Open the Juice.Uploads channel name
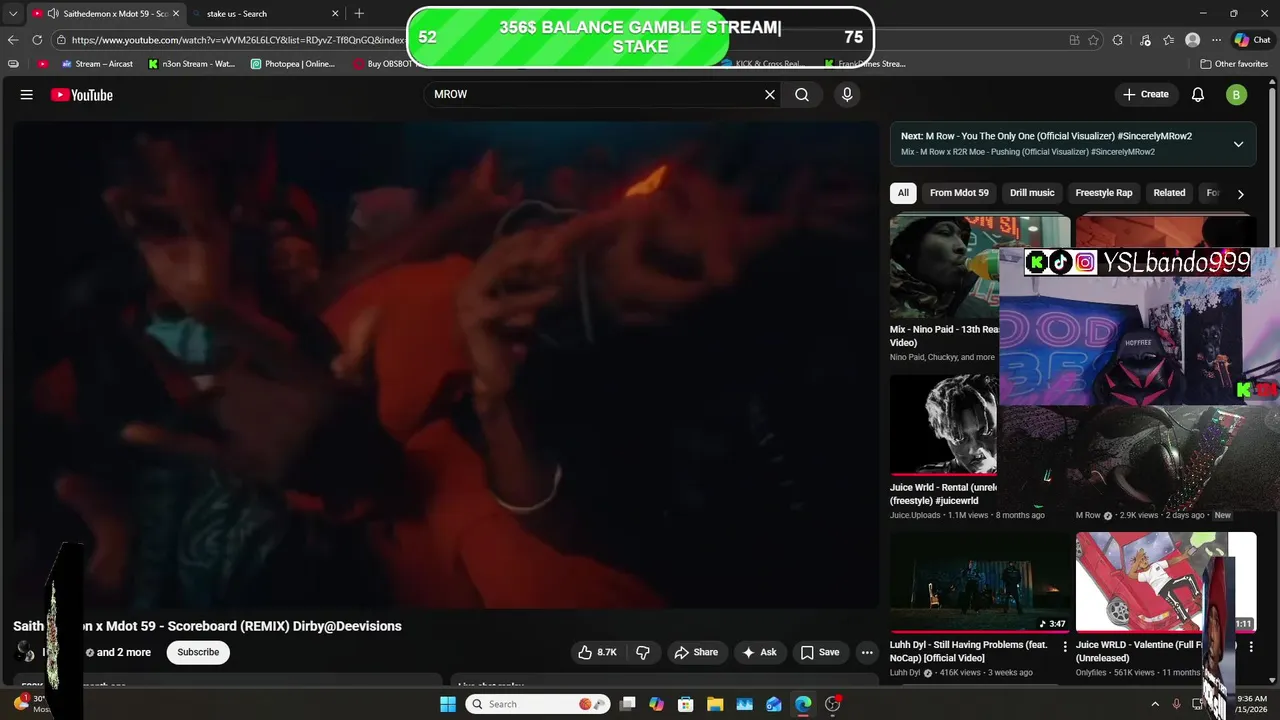Image resolution: width=1280 pixels, height=720 pixels. click(x=915, y=515)
